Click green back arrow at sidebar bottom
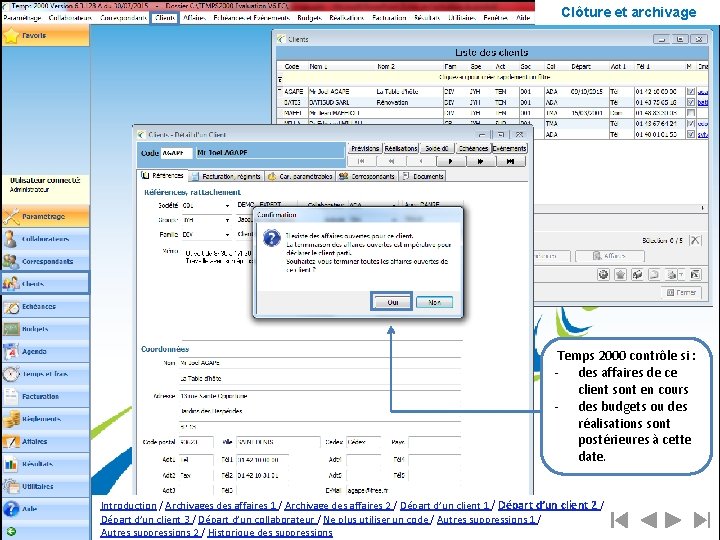This screenshot has width=720, height=540. 11,532
